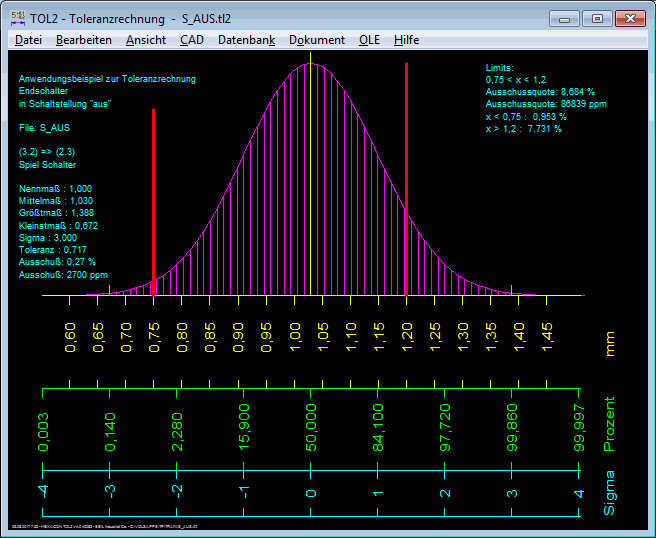The height and width of the screenshot is (538, 656).
Task: Click the 0 mark on Sigma scale
Action: click(311, 494)
